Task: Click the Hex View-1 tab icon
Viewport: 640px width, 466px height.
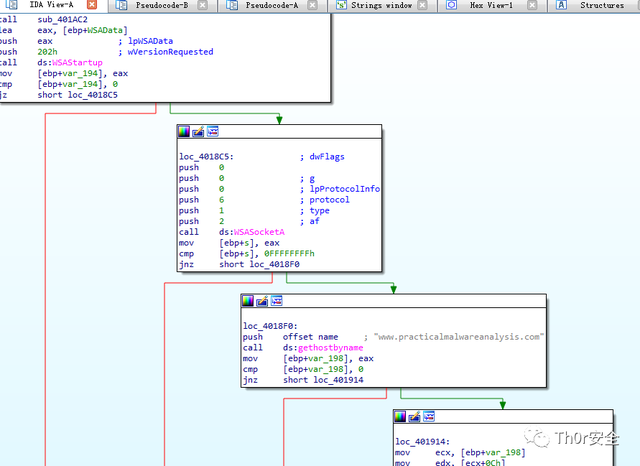Action: [x=451, y=5]
